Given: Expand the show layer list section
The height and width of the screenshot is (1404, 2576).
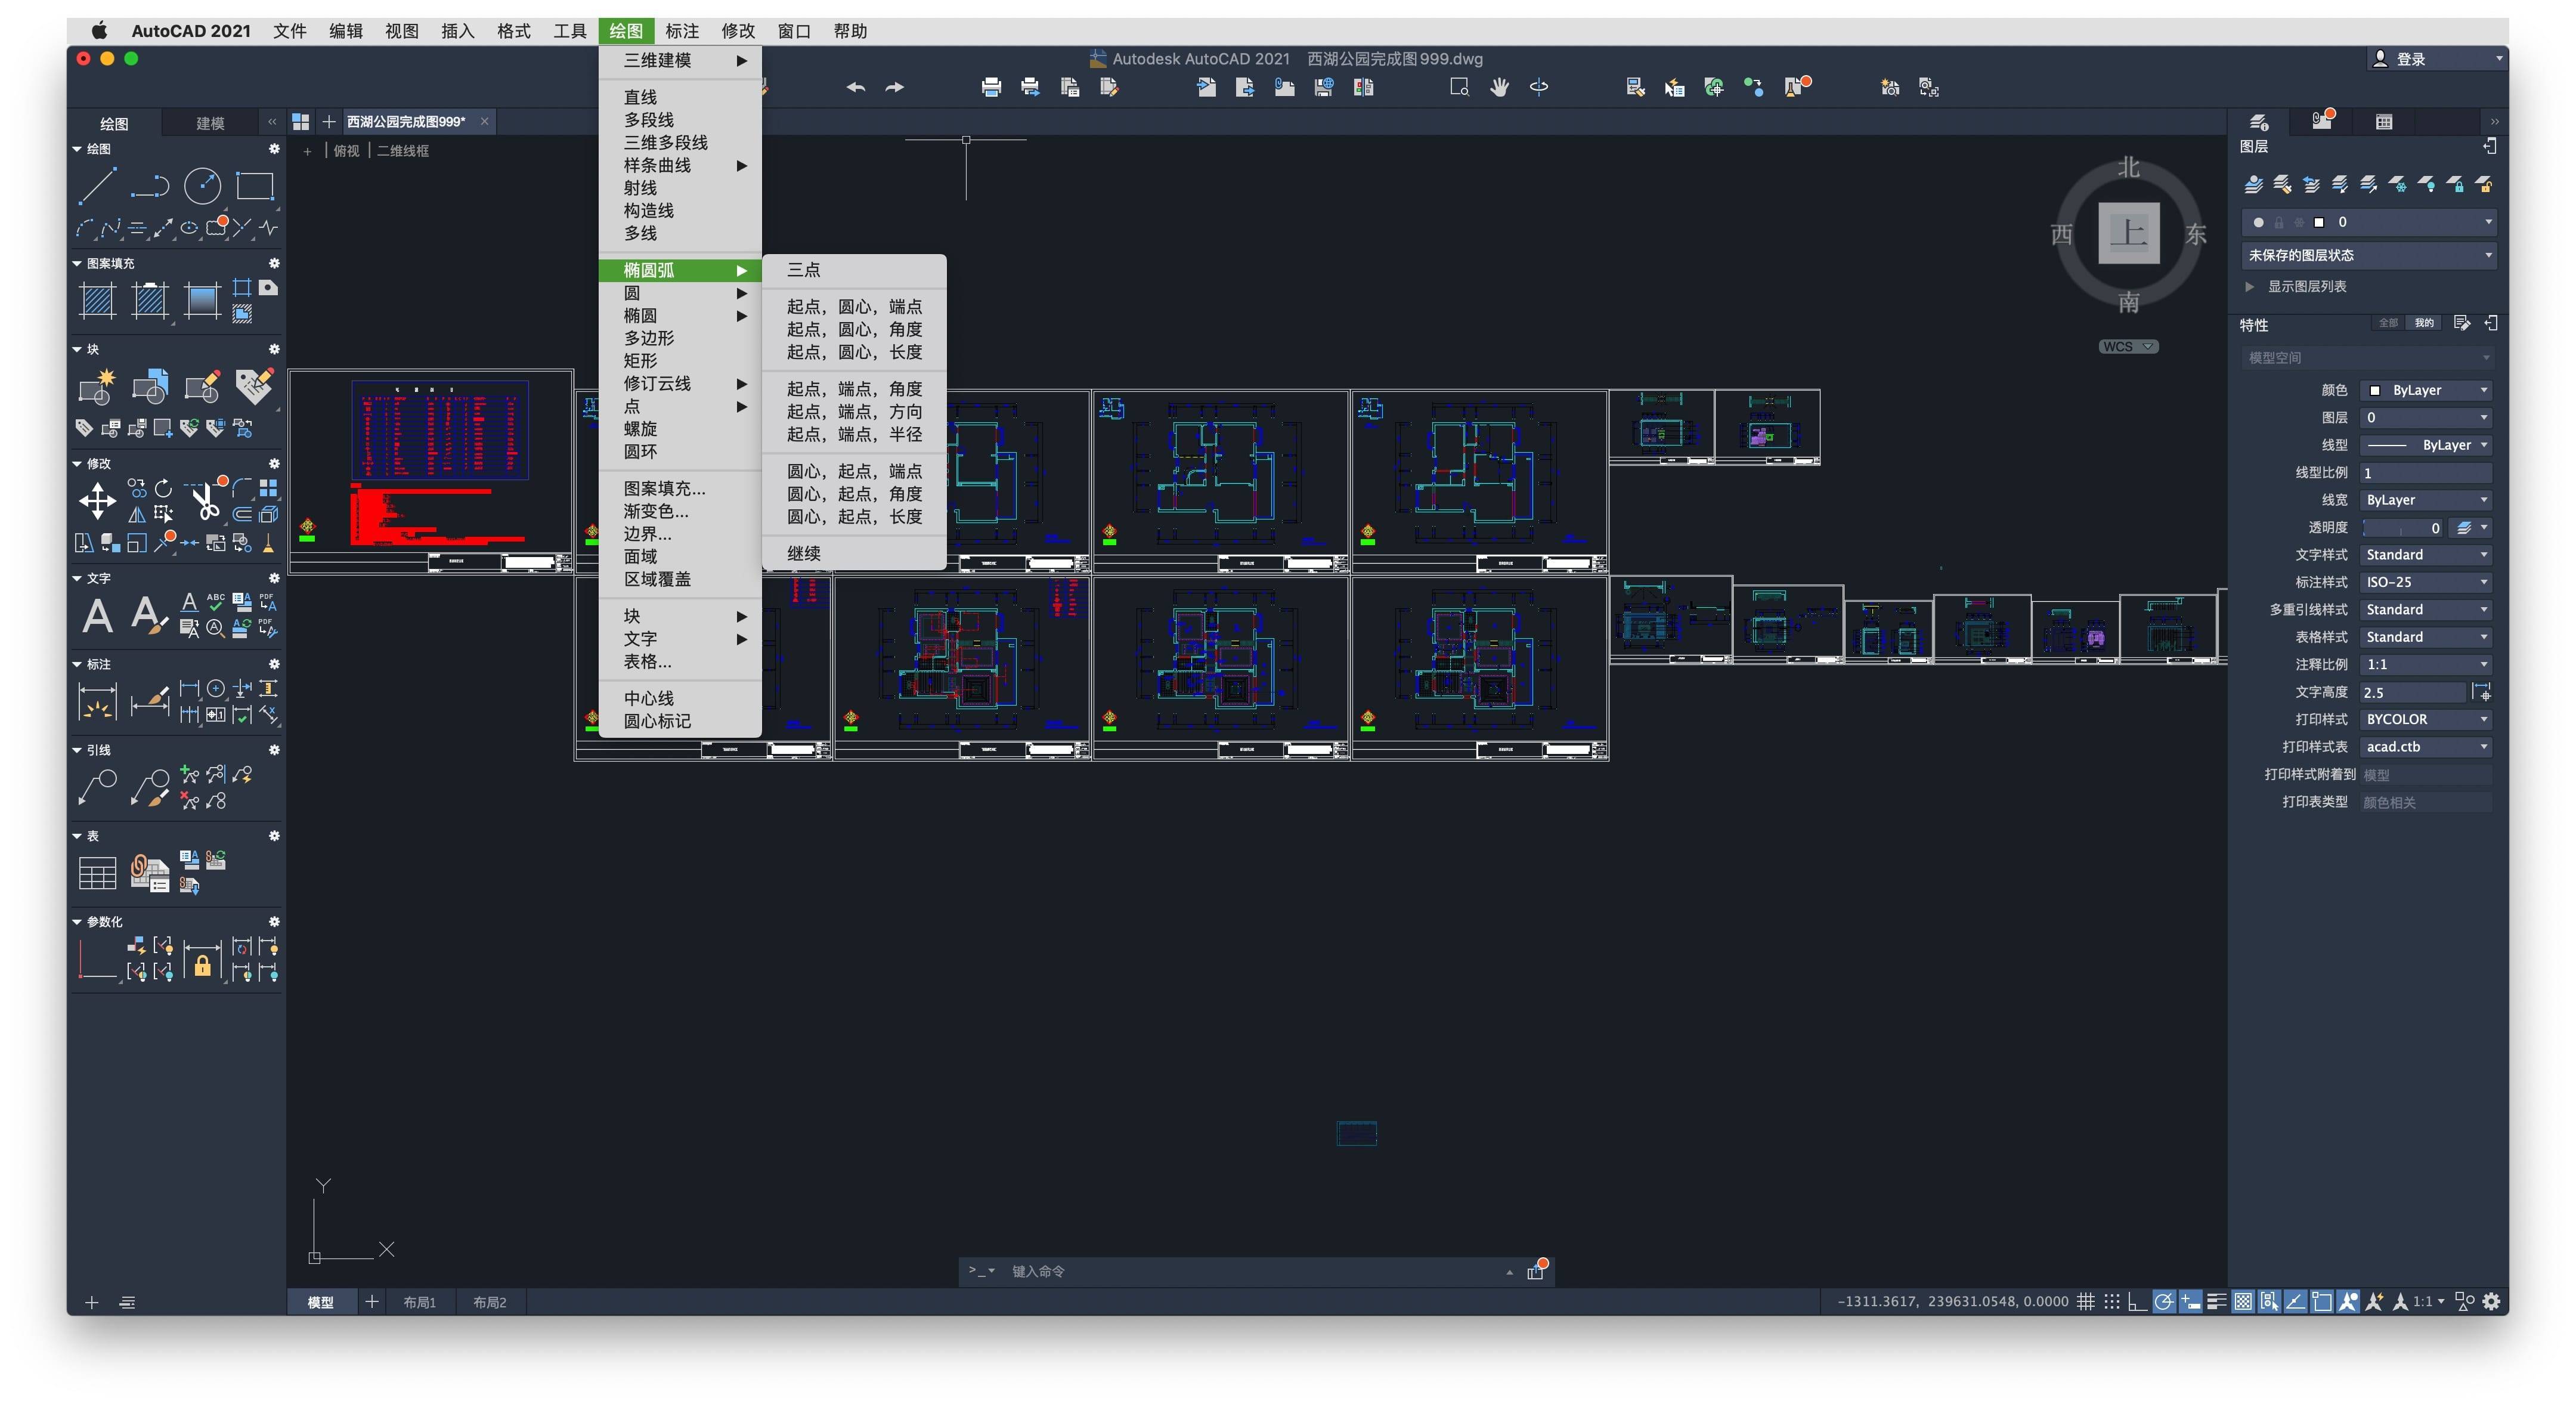Looking at the screenshot, I should 2250,287.
